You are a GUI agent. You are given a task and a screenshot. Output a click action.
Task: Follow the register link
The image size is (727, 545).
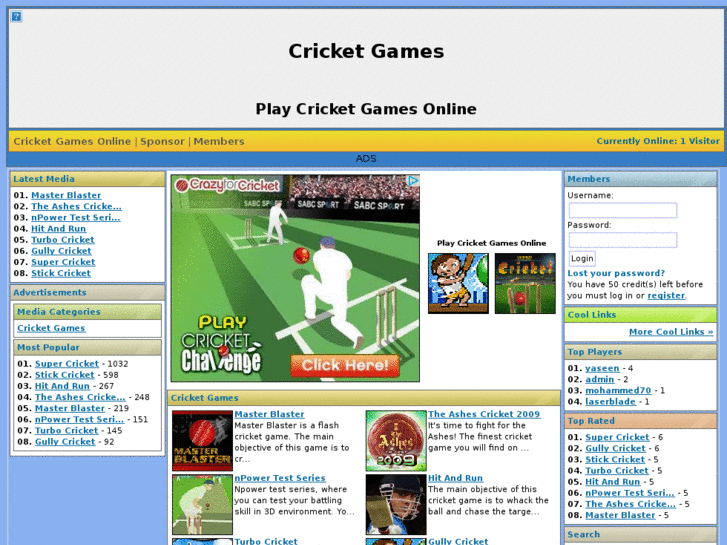coord(666,295)
